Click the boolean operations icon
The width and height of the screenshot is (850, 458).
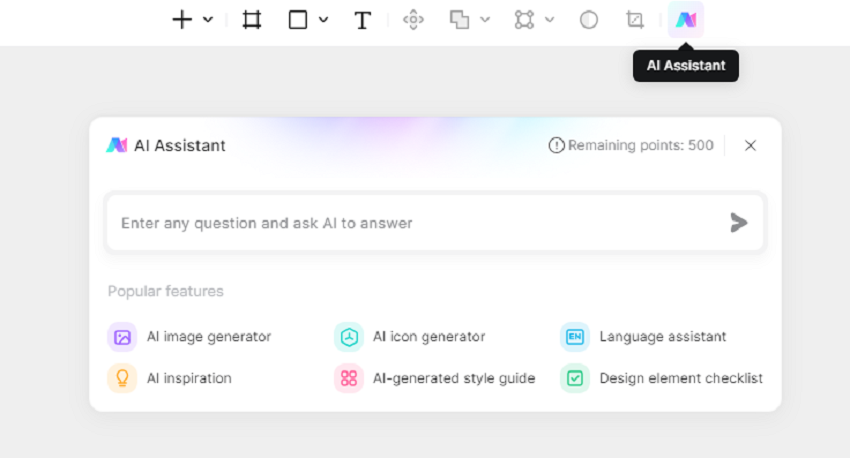459,20
